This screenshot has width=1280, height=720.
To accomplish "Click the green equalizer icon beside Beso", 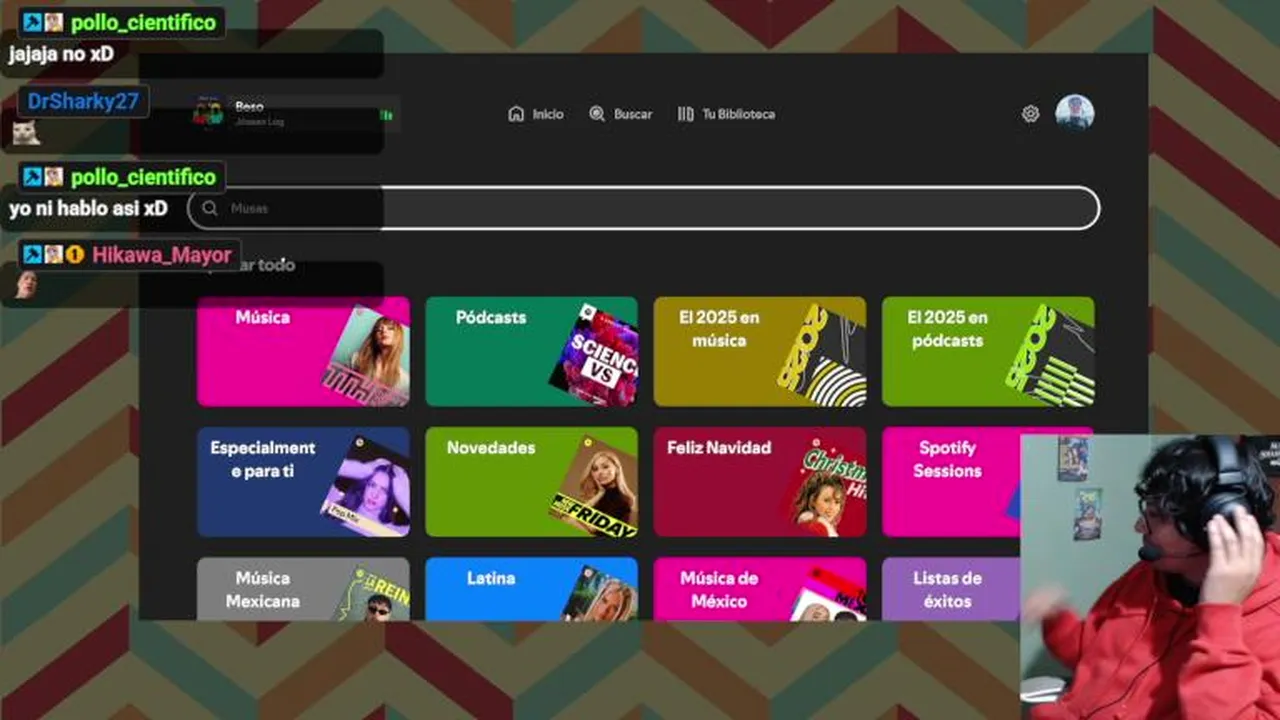I will coord(386,115).
